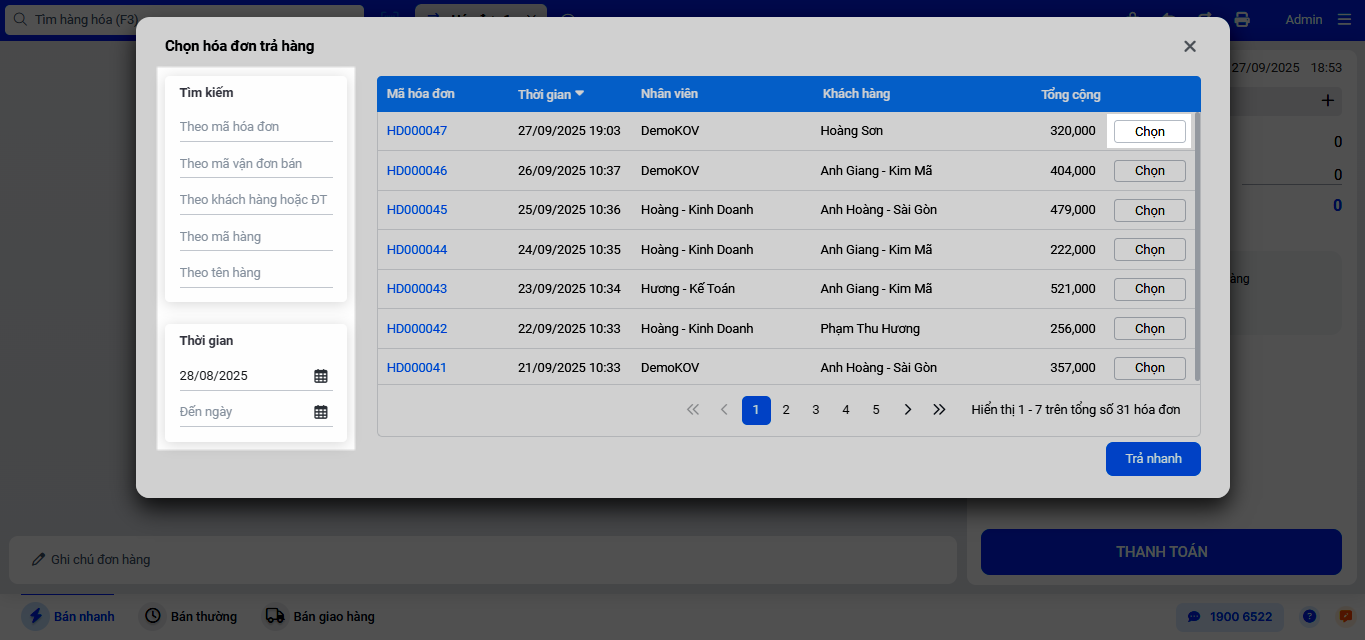This screenshot has width=1365, height=640.
Task: Click the search magnifier icon in top bar
Action: pyautogui.click(x=20, y=19)
